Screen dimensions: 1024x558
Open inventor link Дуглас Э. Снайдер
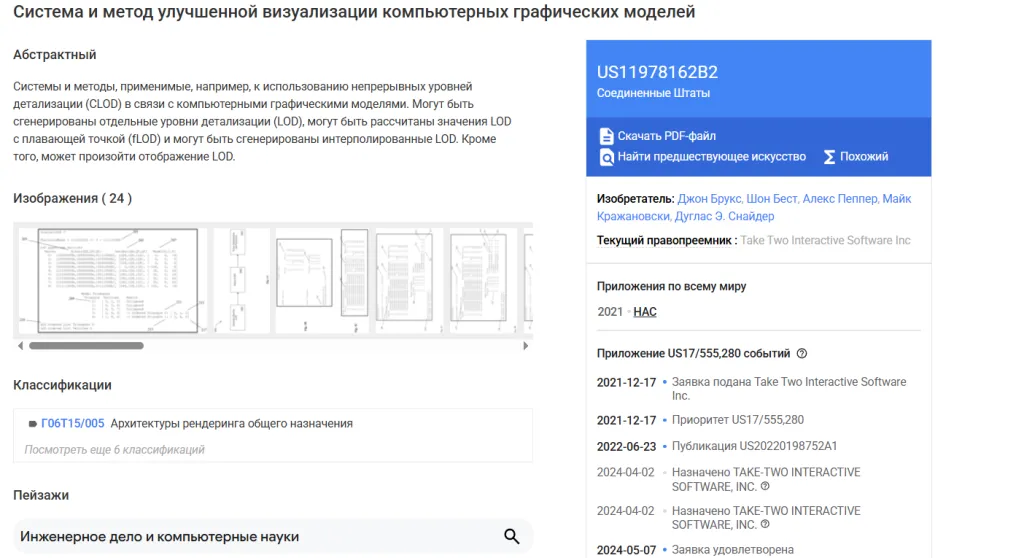724,216
